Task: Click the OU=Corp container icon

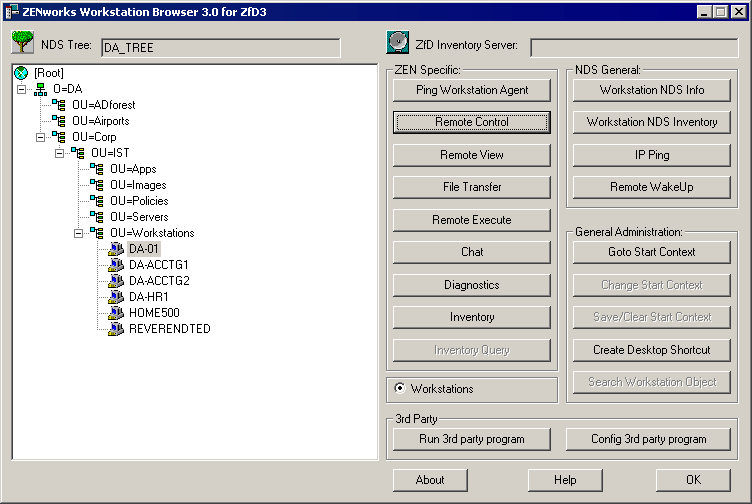Action: [x=59, y=137]
